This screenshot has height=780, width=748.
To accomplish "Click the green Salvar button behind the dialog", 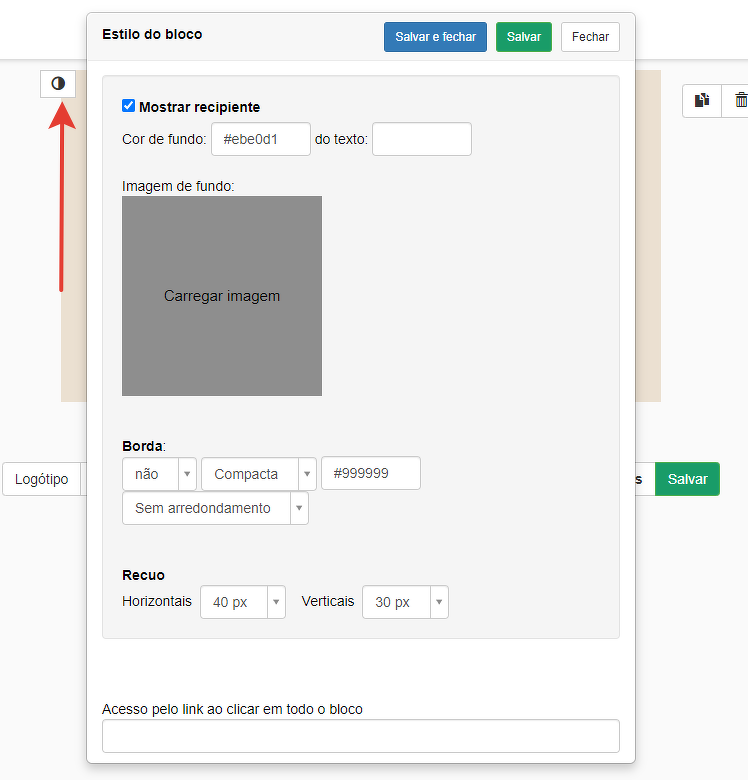I will coord(687,479).
